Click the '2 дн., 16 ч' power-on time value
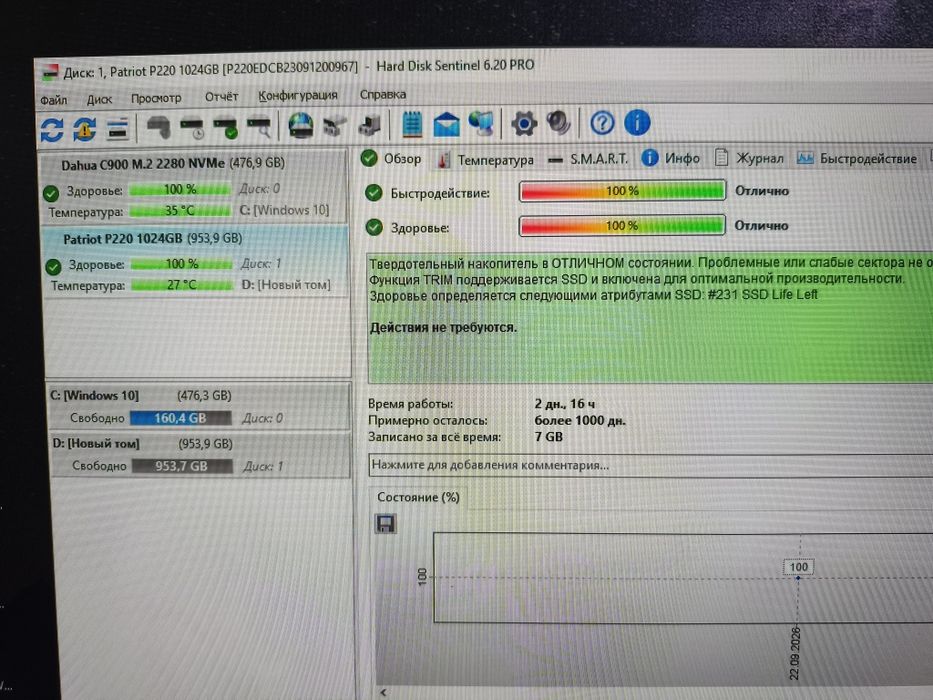The image size is (933, 700). pyautogui.click(x=565, y=404)
